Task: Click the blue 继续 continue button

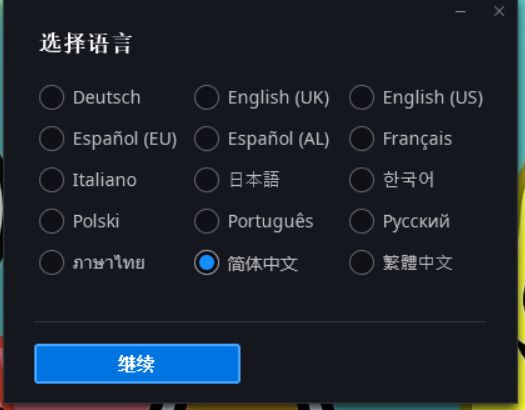Action: click(x=137, y=364)
